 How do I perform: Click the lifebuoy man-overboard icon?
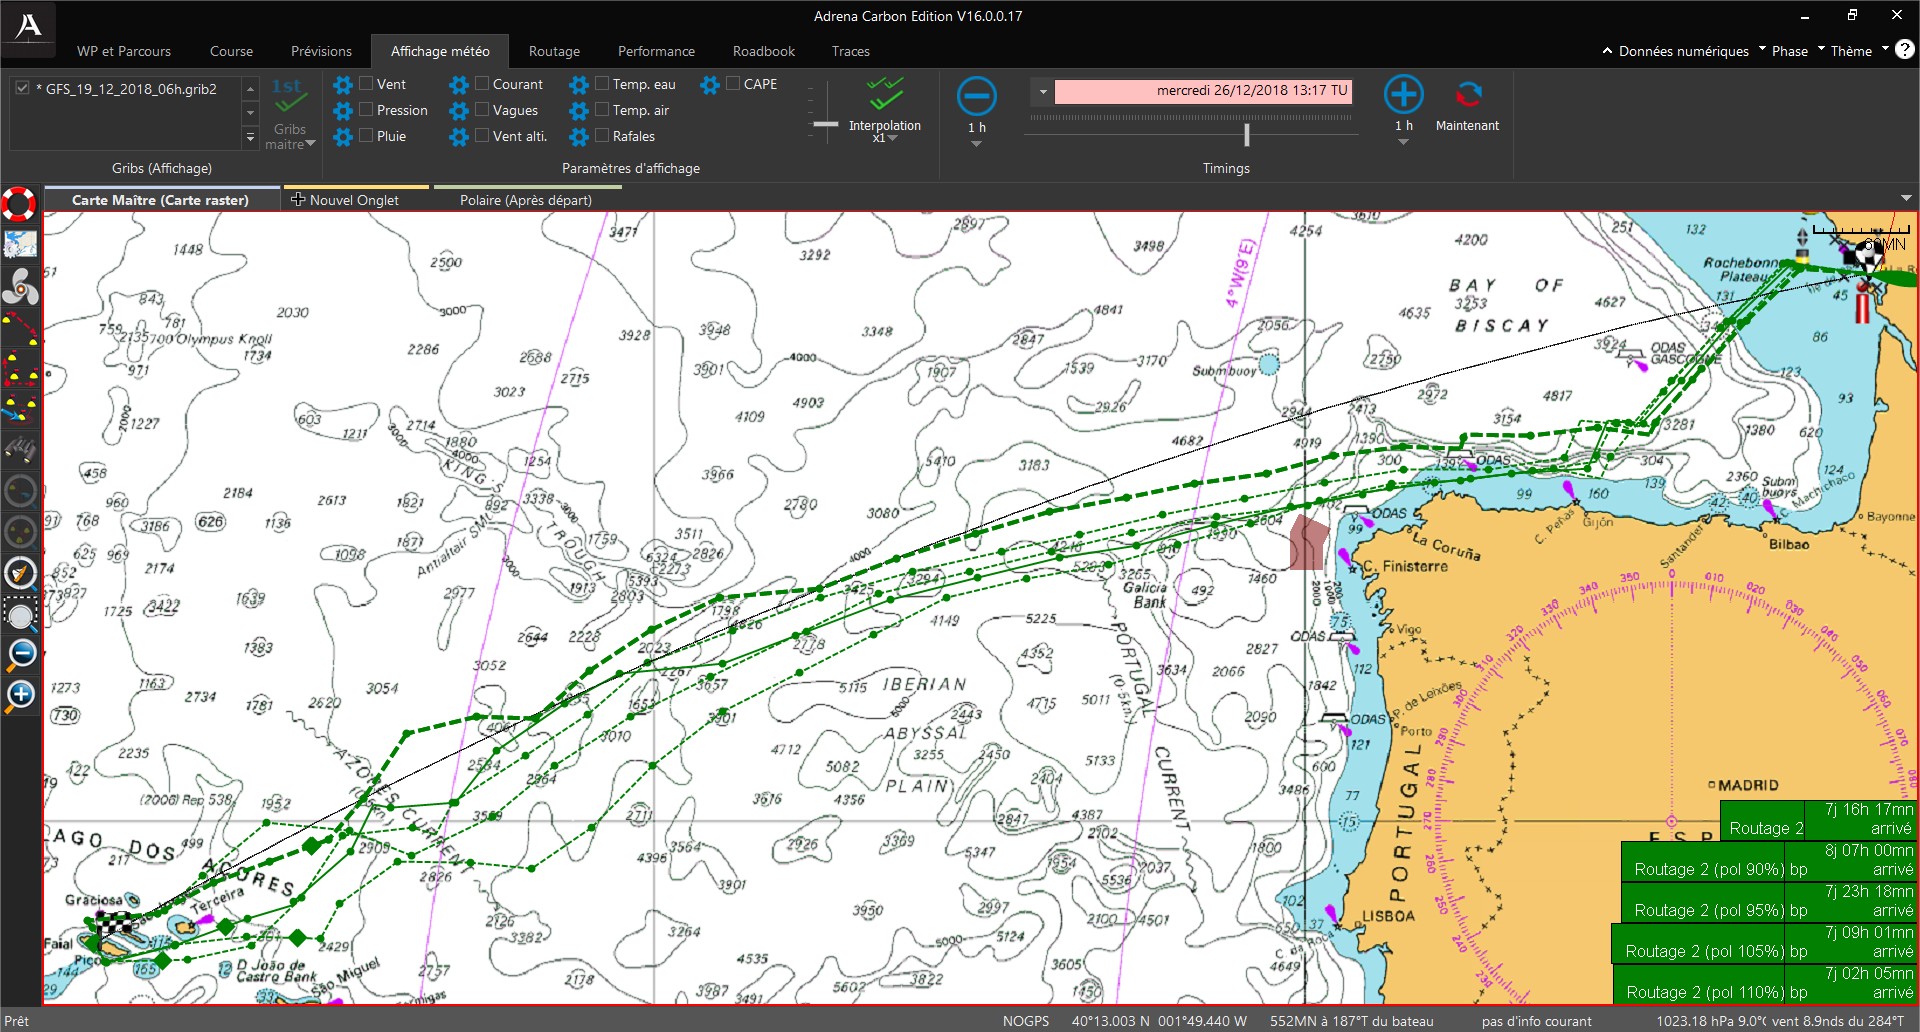tap(19, 204)
